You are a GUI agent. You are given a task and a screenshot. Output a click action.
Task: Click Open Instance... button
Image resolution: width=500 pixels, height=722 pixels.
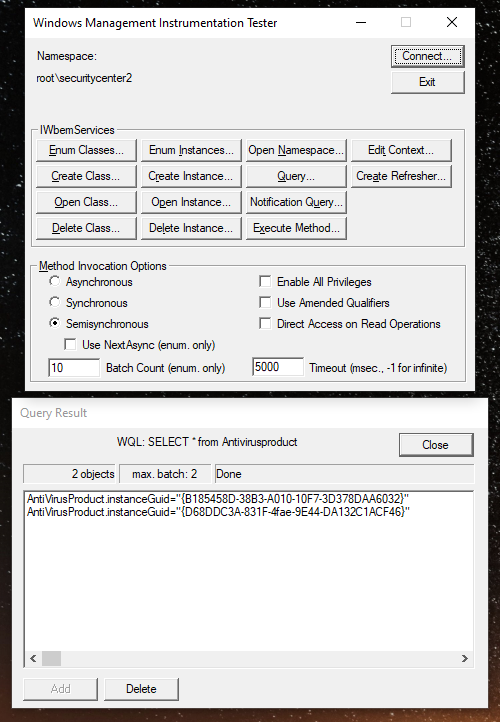pyautogui.click(x=191, y=203)
